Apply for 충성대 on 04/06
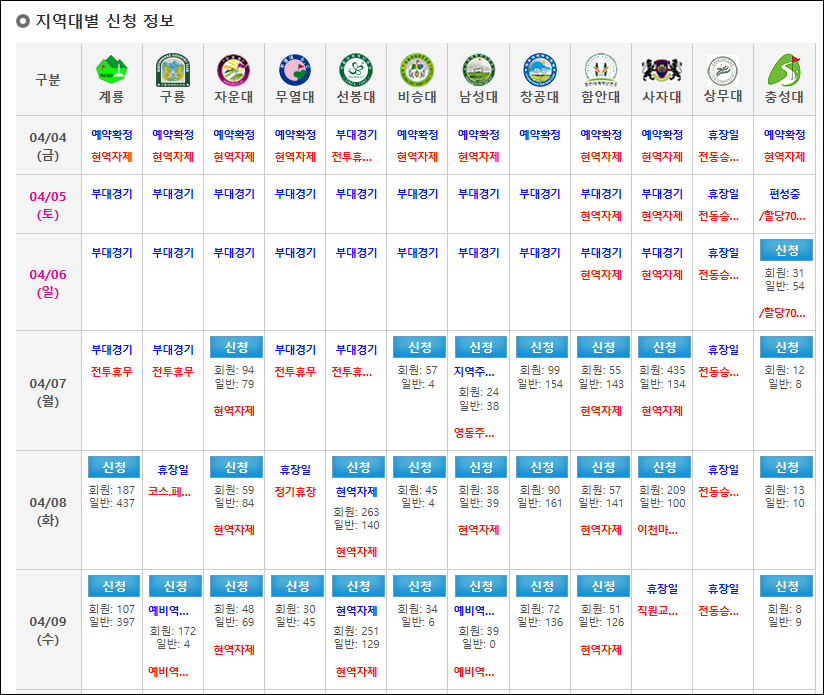 [x=786, y=250]
